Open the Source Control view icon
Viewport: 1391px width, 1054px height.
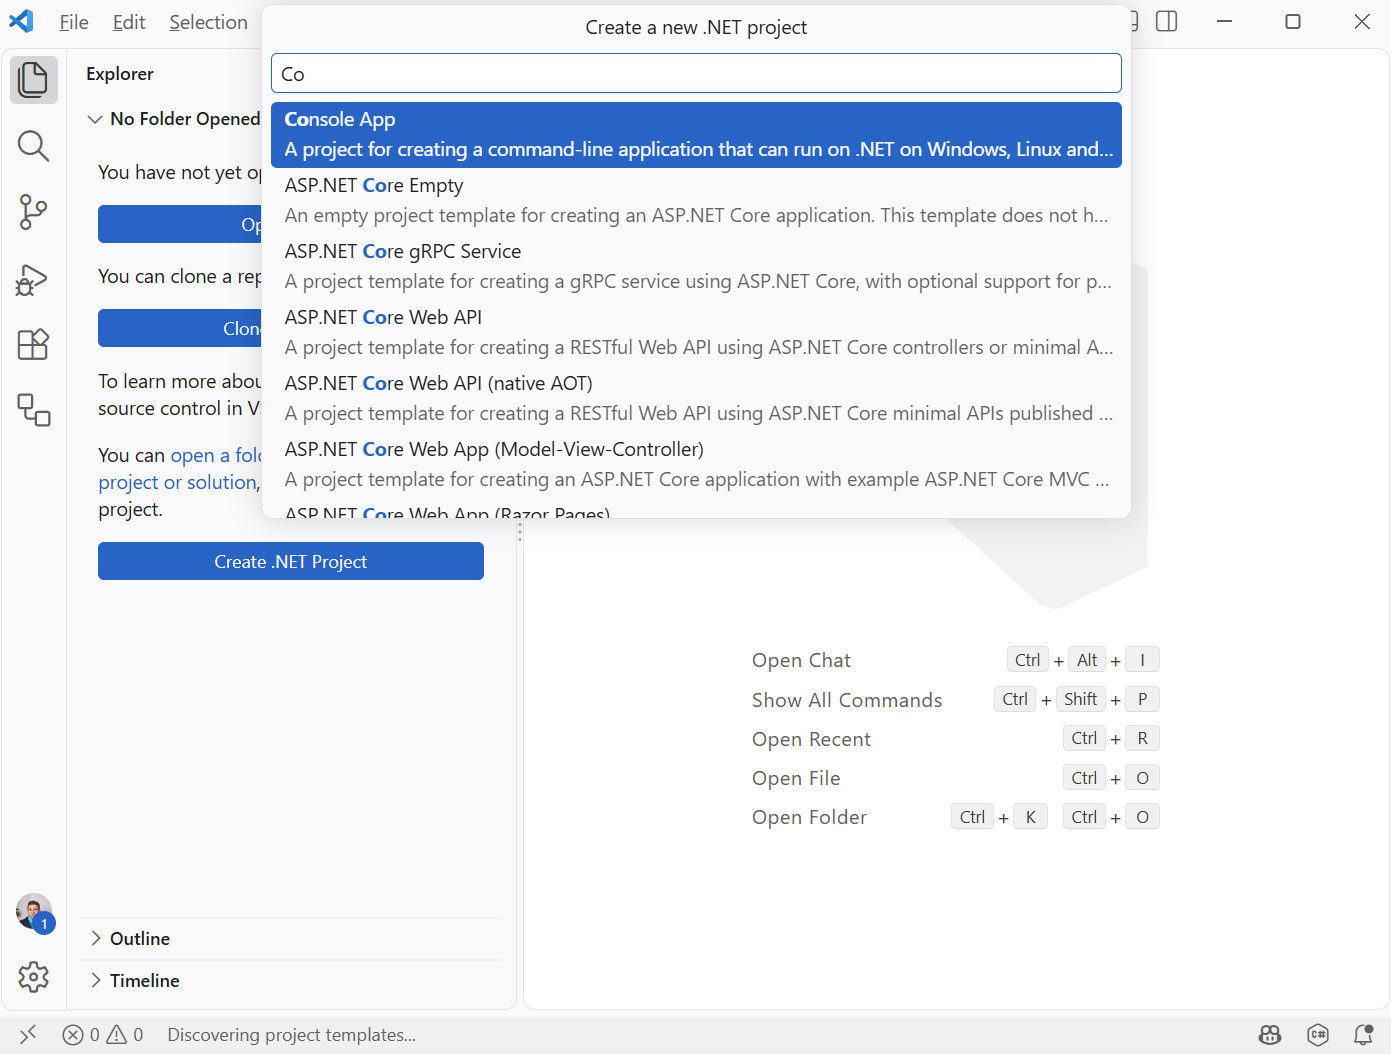tap(33, 212)
